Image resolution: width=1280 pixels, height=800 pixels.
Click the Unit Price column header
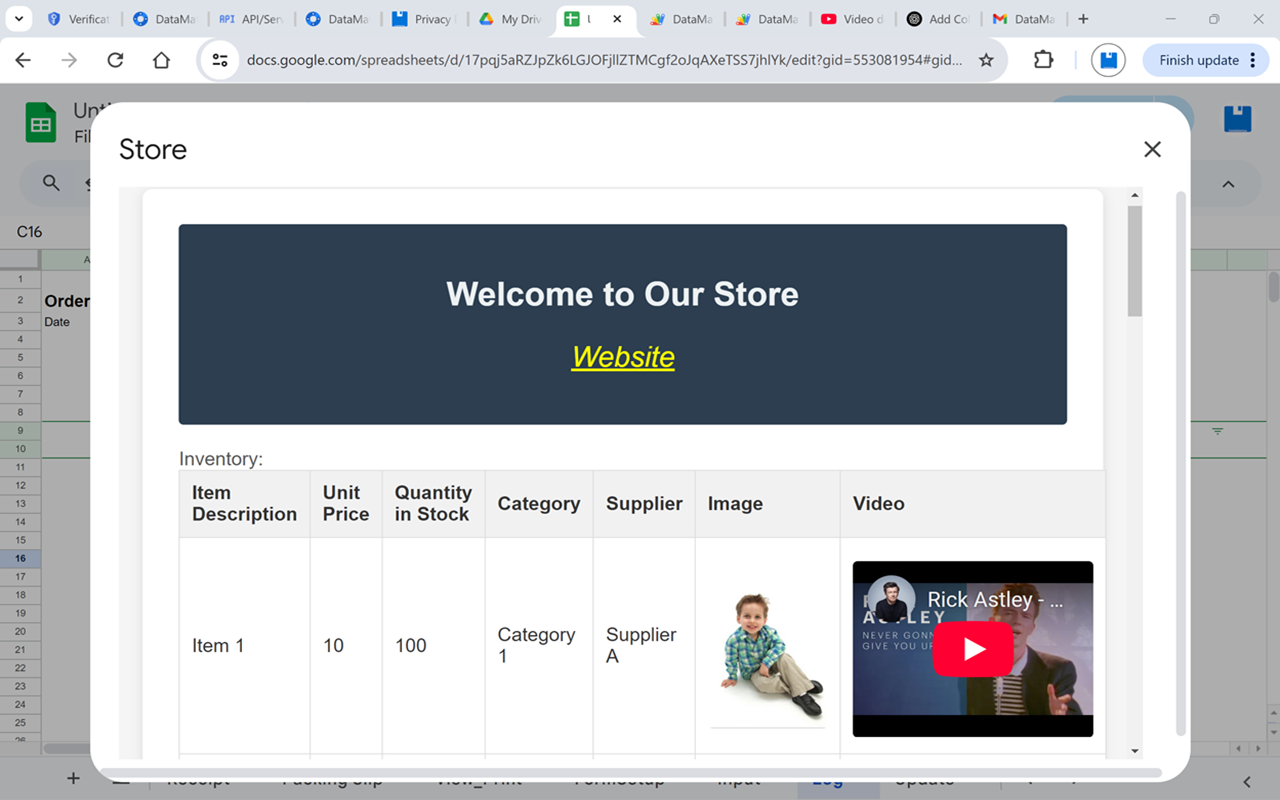coord(346,504)
